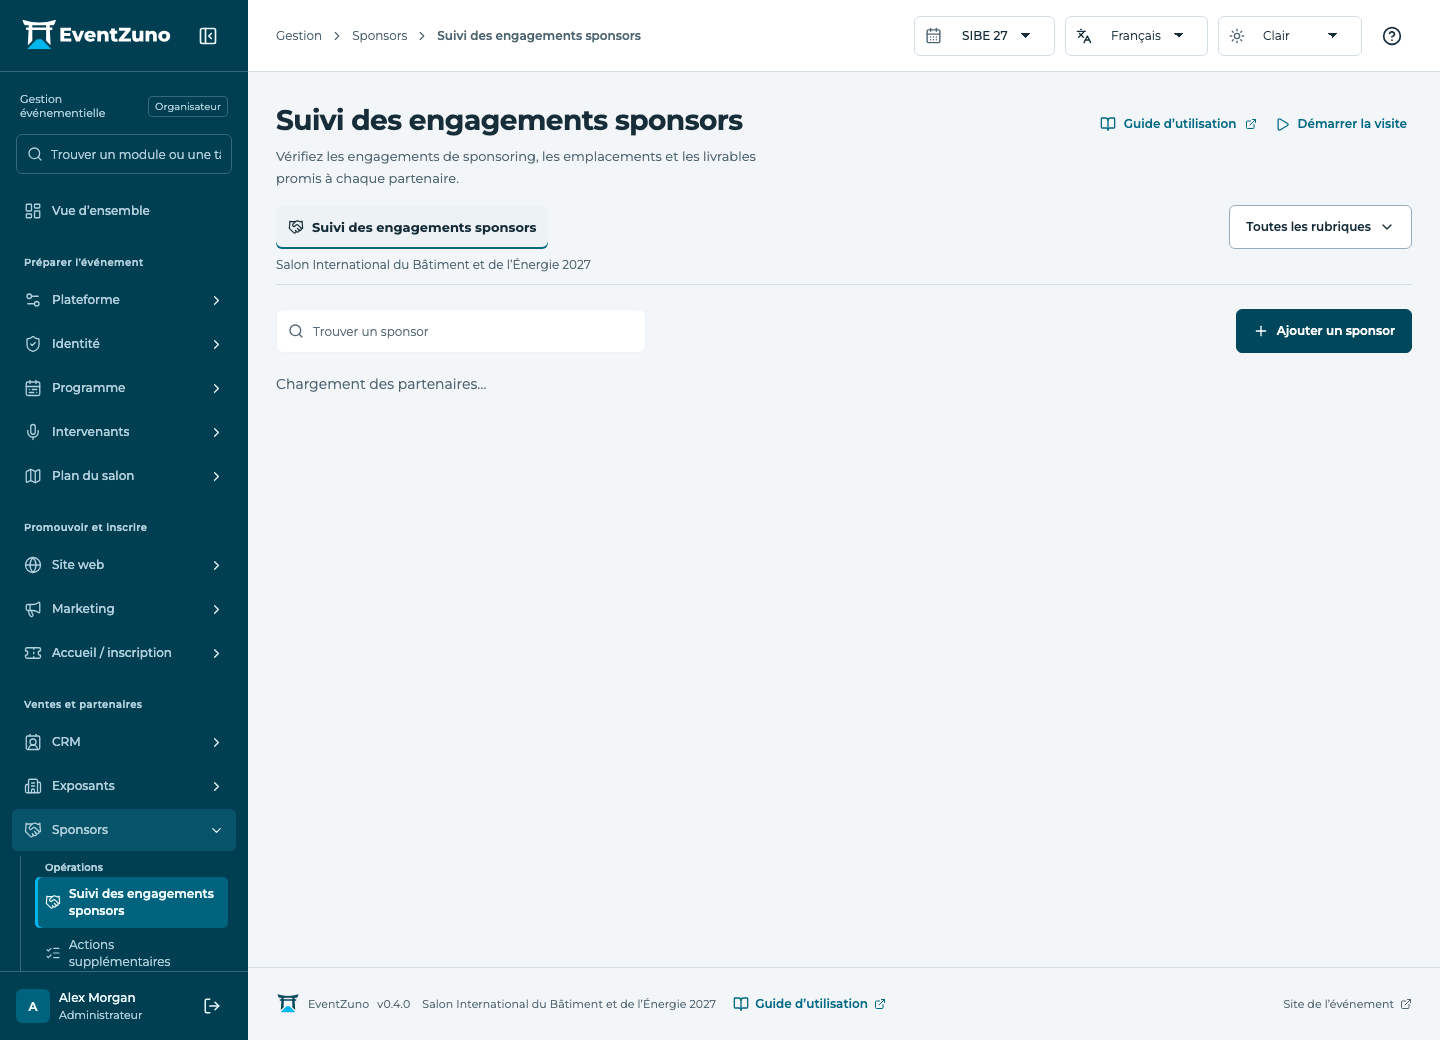Click the CRM contact icon

(33, 742)
